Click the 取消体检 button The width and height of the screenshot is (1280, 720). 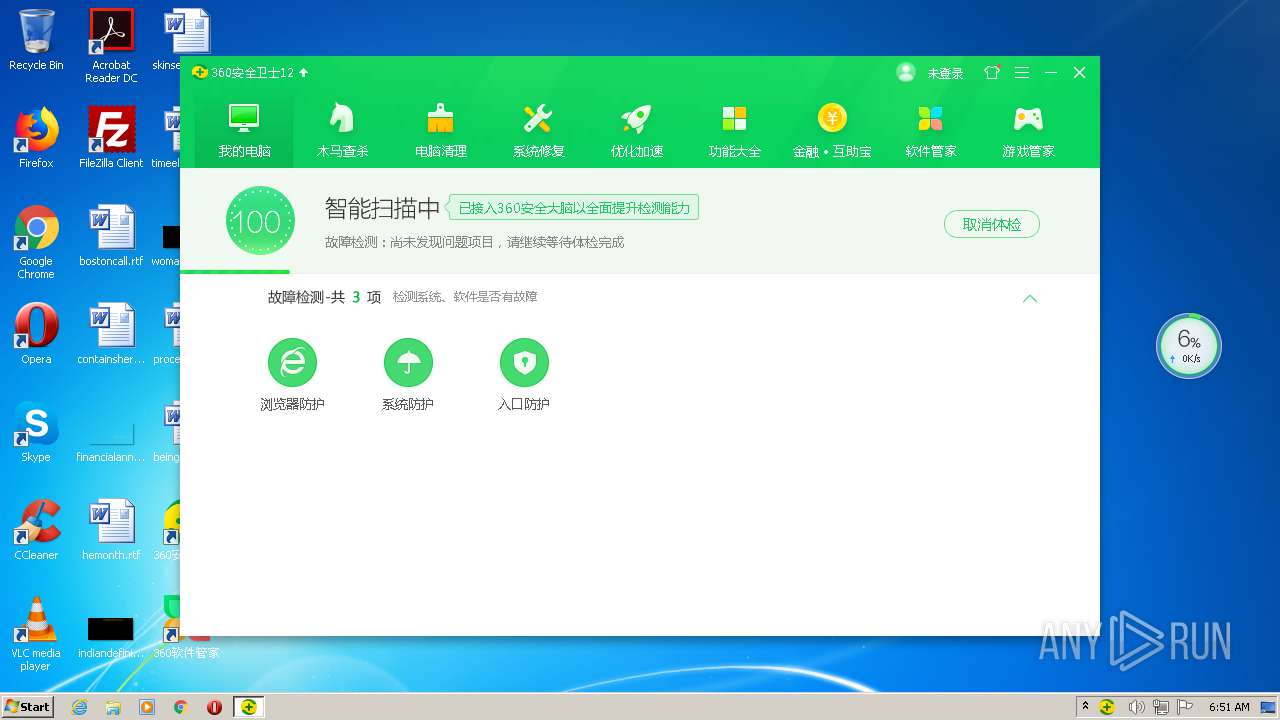coord(991,224)
